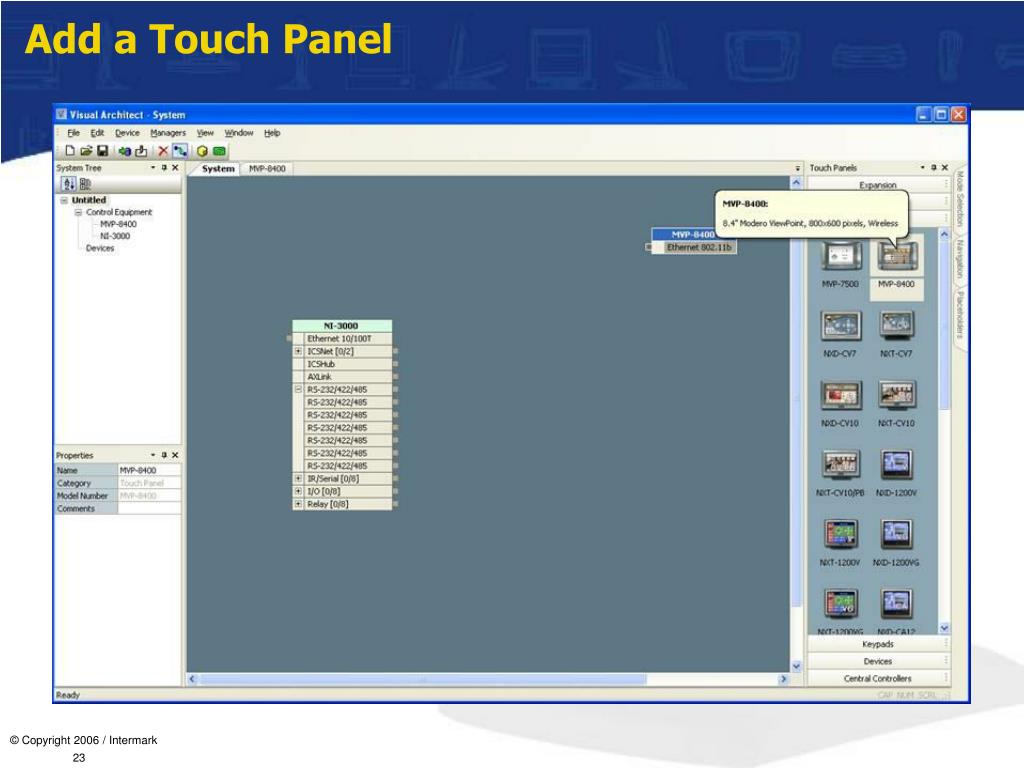Save the current system
1024x768 pixels.
(x=103, y=151)
